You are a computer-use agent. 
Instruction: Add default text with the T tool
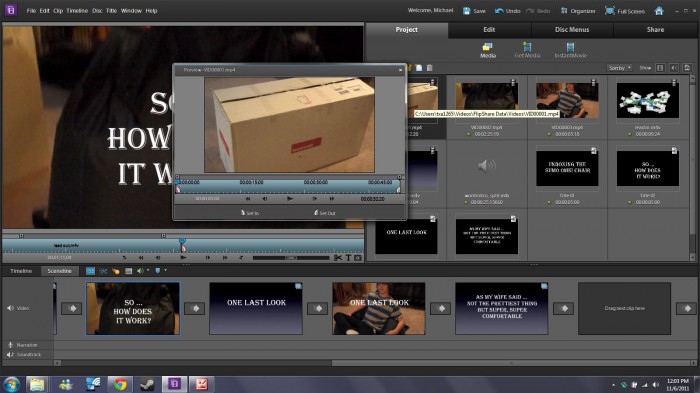pos(348,258)
